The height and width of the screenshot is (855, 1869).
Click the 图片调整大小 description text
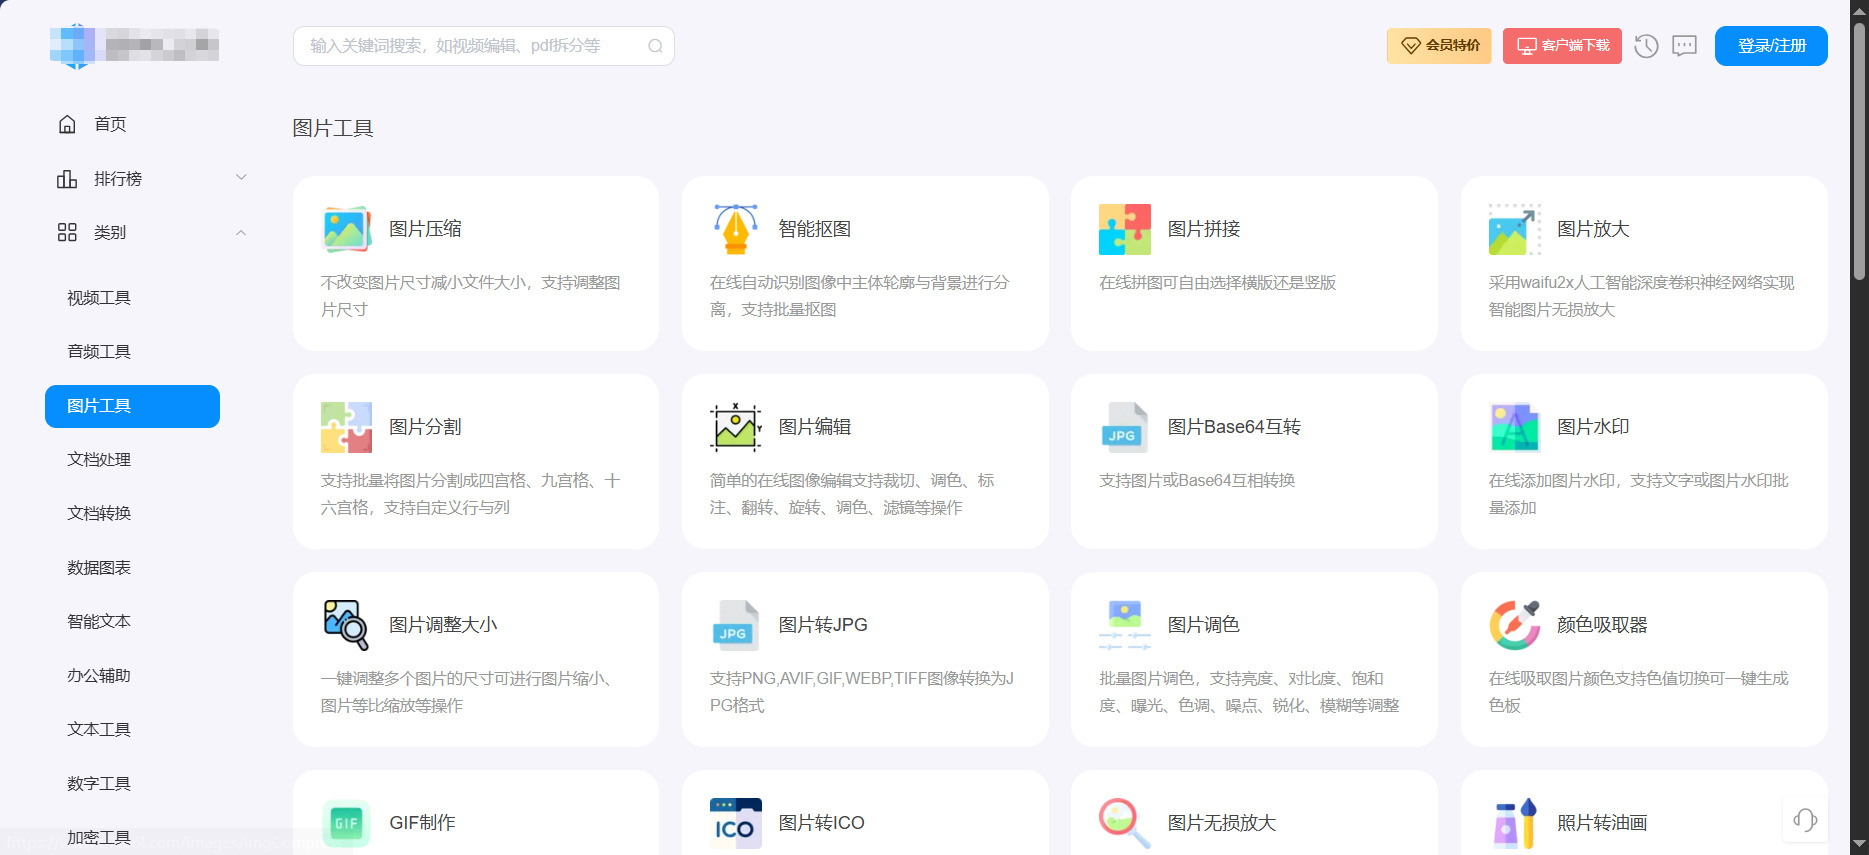click(x=466, y=692)
